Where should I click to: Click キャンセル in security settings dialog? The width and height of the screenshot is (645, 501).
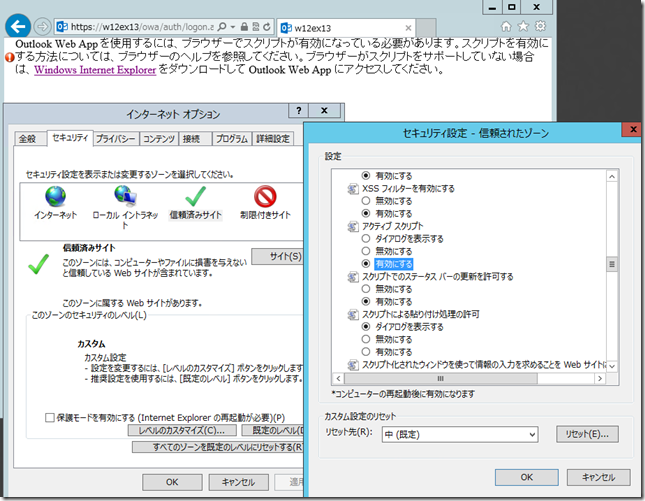(x=599, y=477)
